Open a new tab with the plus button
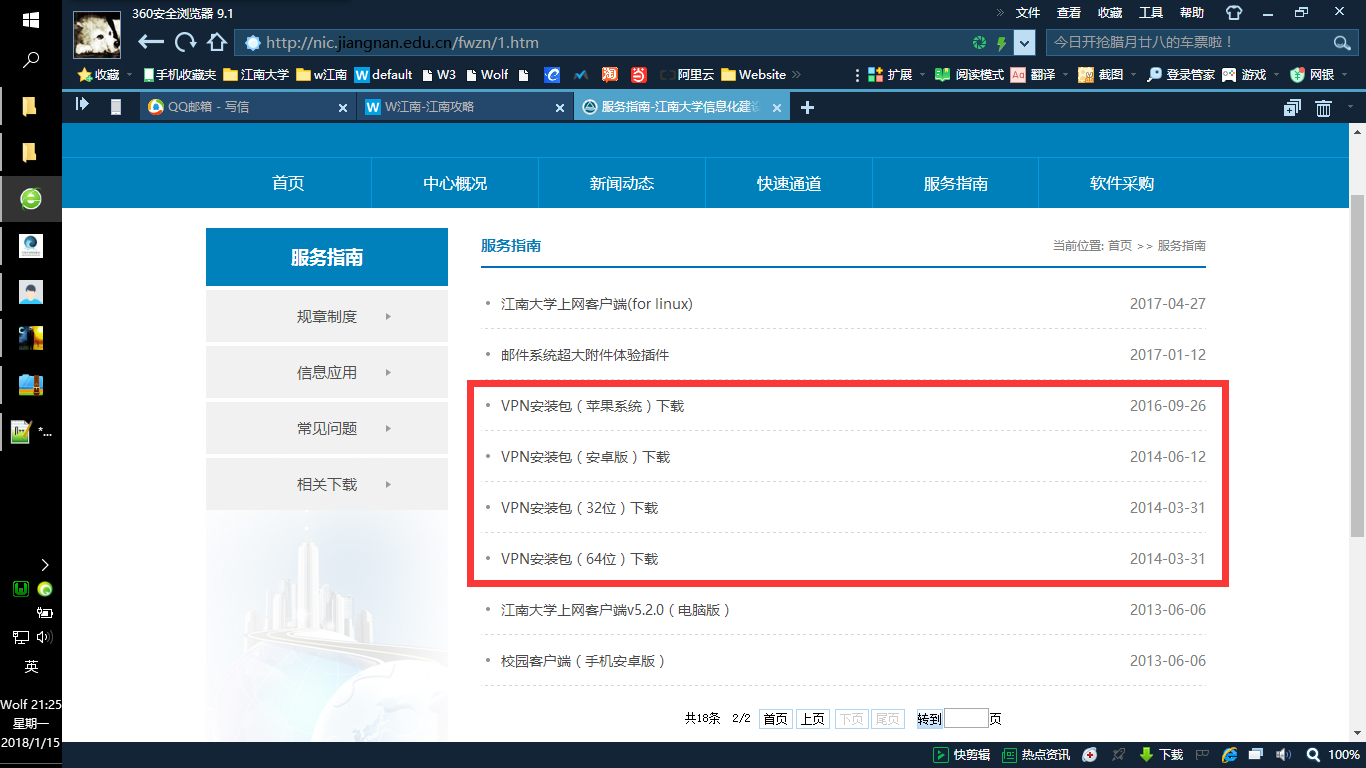This screenshot has height=768, width=1366. 808,108
